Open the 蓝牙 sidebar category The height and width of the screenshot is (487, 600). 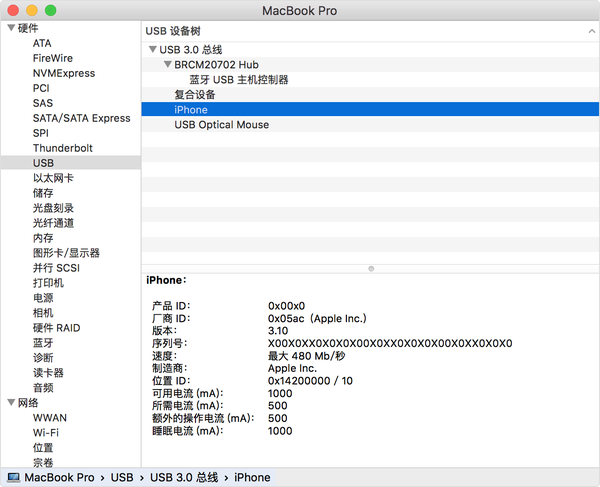pos(42,342)
